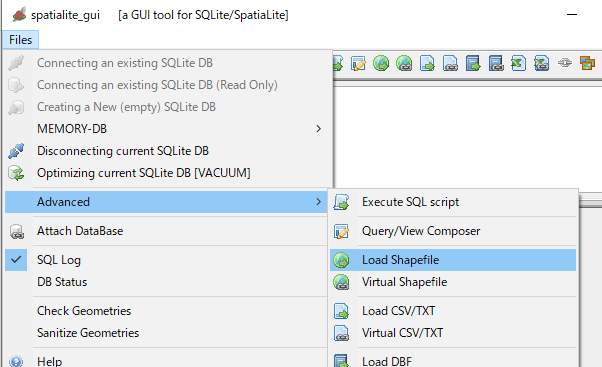Click the Load DBF toolbar icon
The width and height of the screenshot is (602, 367).
(x=473, y=63)
